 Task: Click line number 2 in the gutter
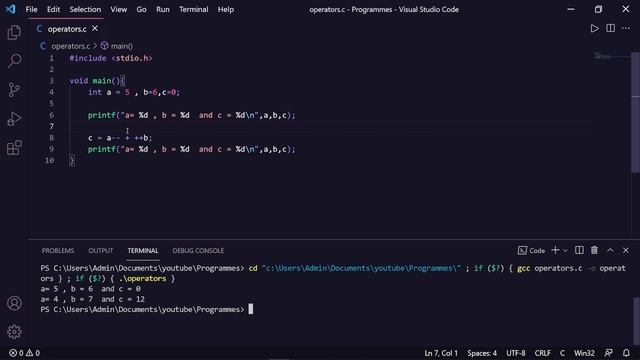[x=51, y=70]
